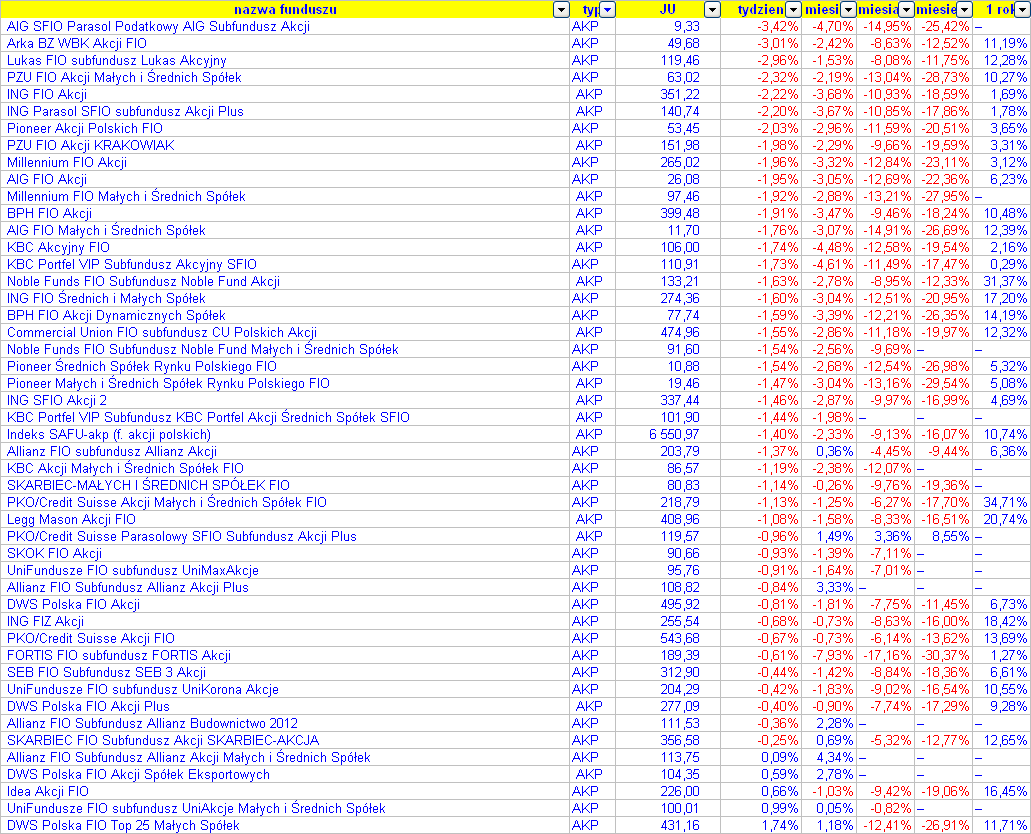Viewport: 1031px width, 834px height.
Task: Click the JU header cell
Action: 668,9
